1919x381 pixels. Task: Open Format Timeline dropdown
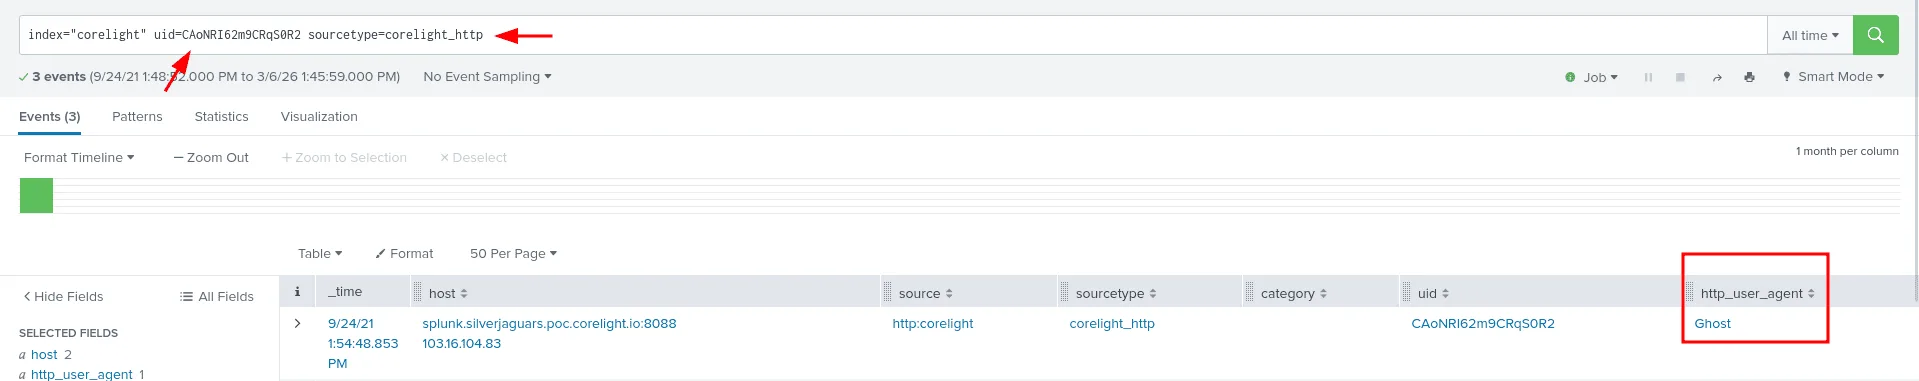(x=79, y=158)
